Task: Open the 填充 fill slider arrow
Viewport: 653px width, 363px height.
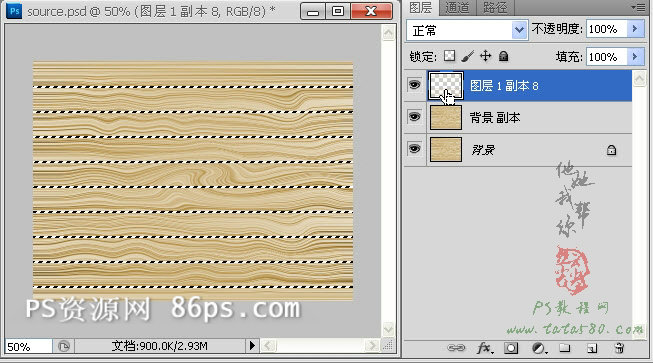Action: click(635, 56)
